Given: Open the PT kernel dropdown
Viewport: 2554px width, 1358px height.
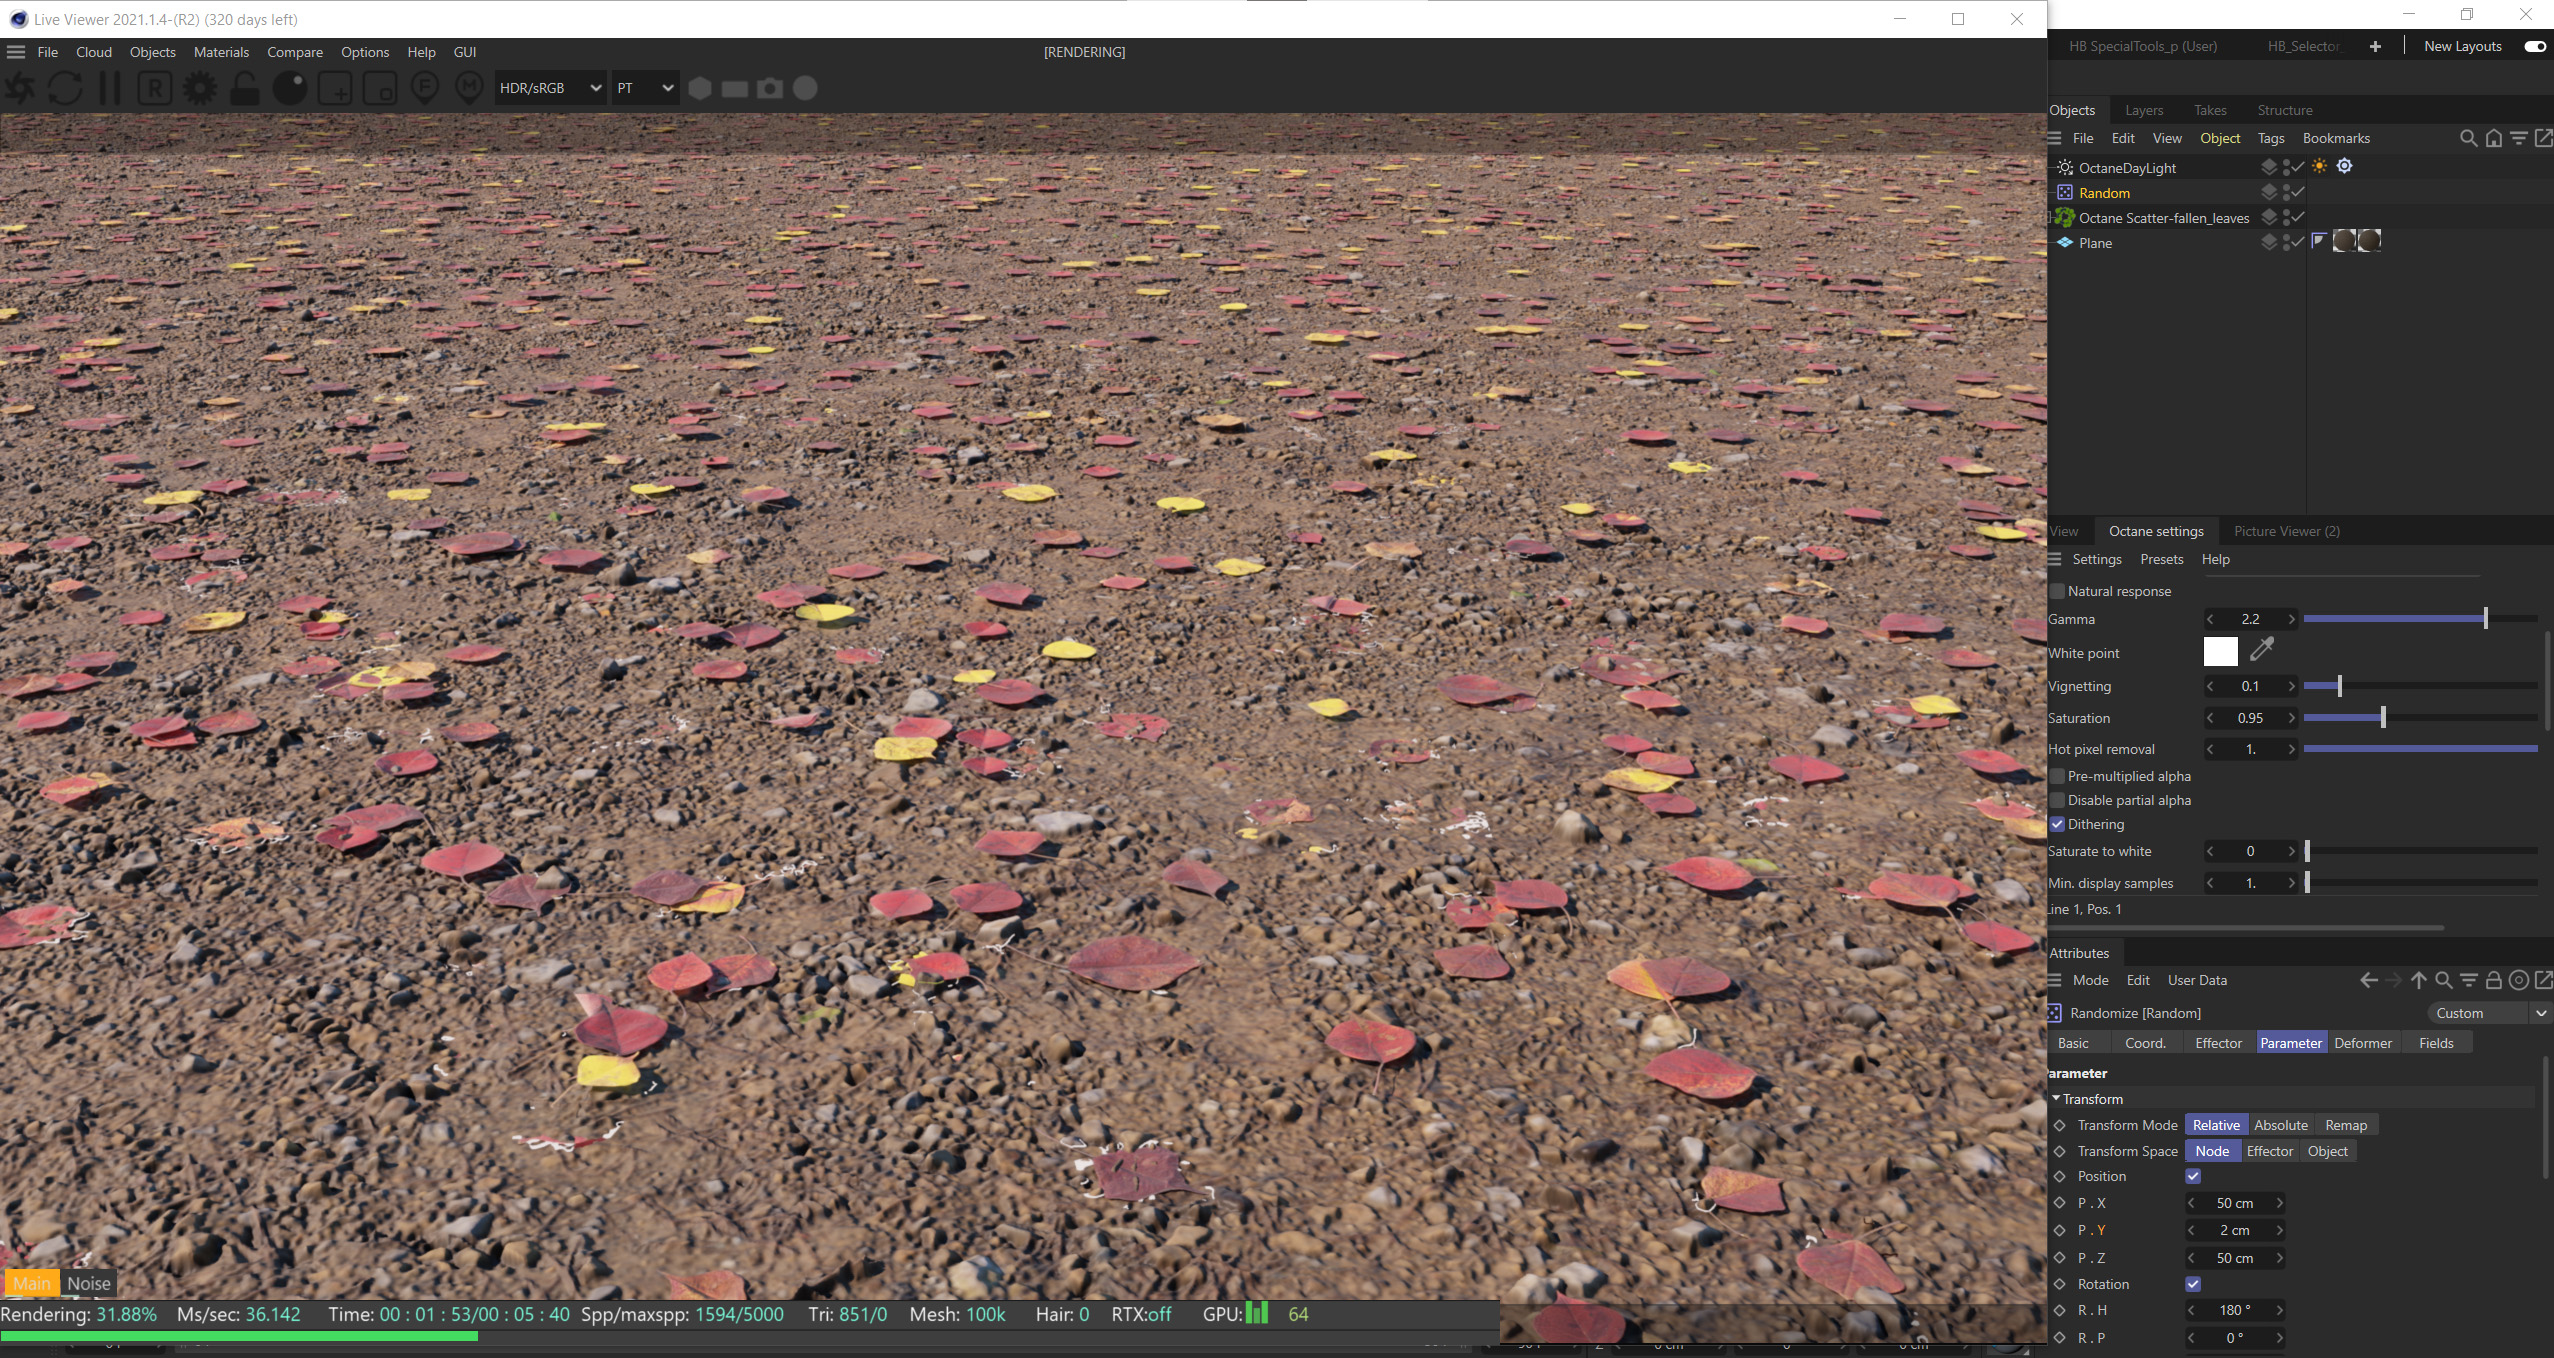Looking at the screenshot, I should [x=645, y=88].
